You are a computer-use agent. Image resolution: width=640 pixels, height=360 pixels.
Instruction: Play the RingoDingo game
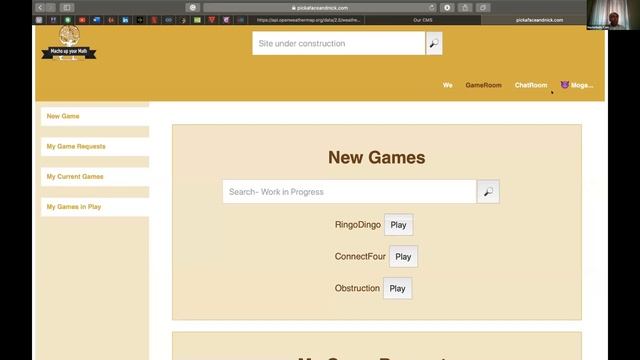pyautogui.click(x=398, y=225)
